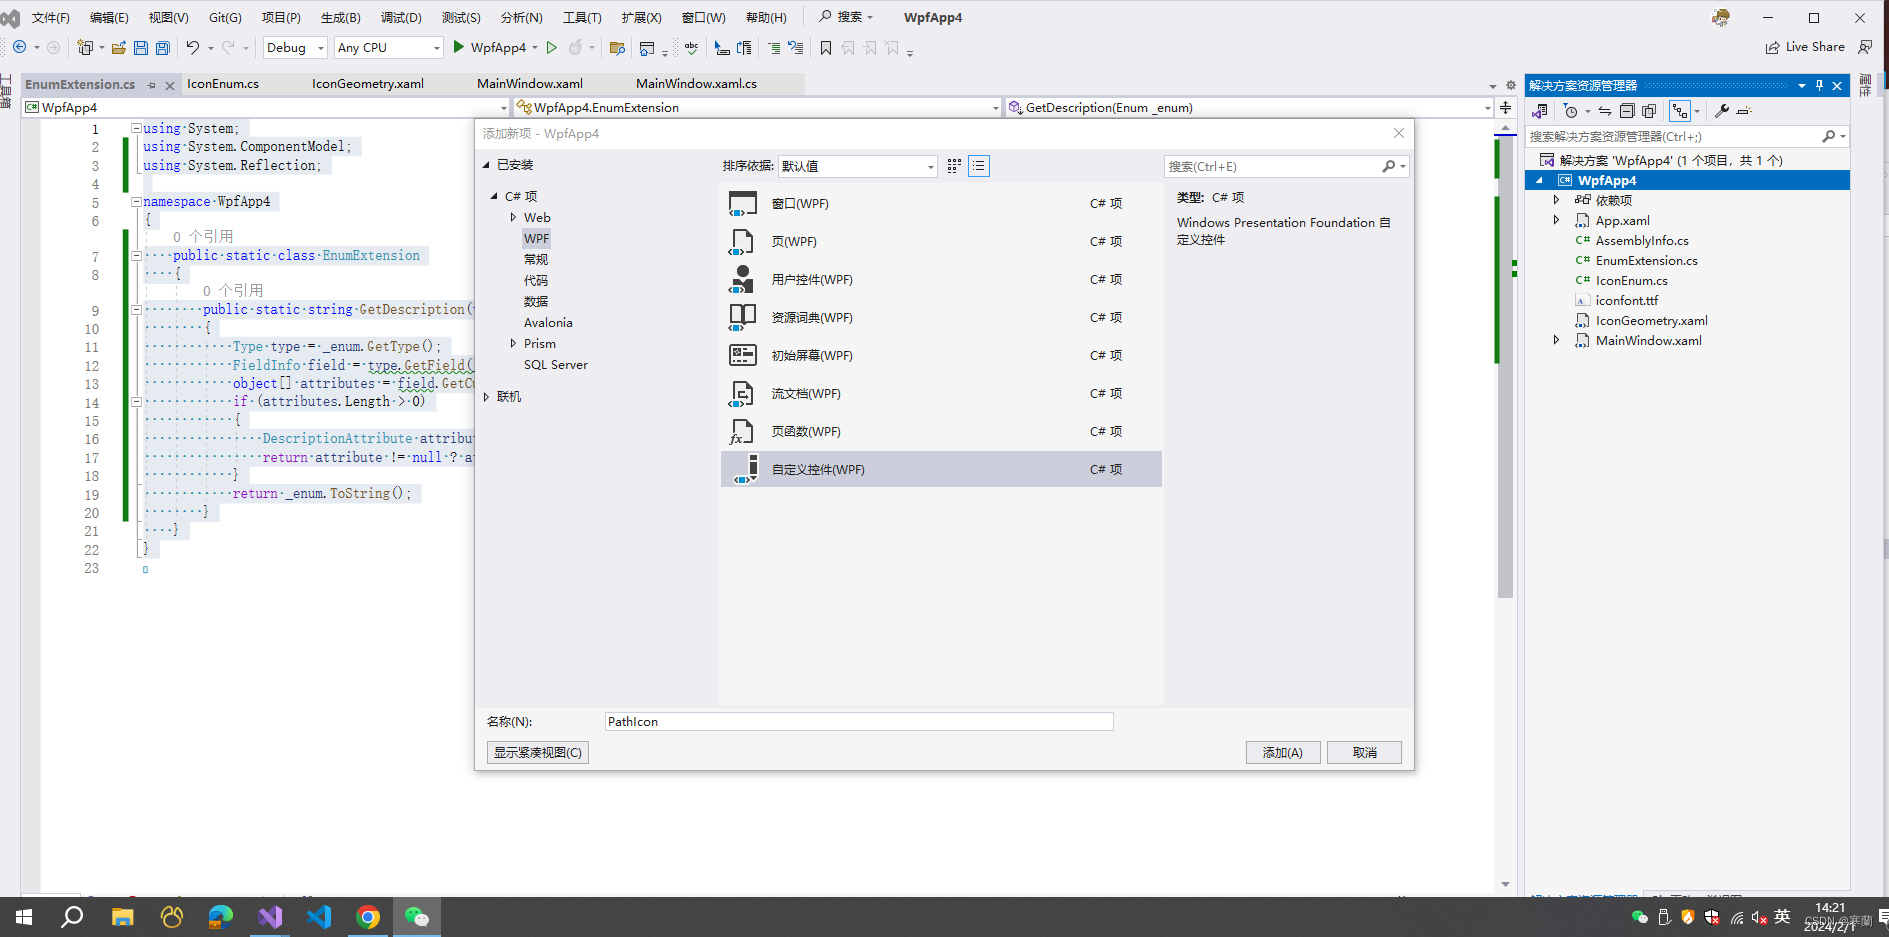Screen dimensions: 1889x937
Task: Enable list view in Add New Item dialog
Action: 978,166
